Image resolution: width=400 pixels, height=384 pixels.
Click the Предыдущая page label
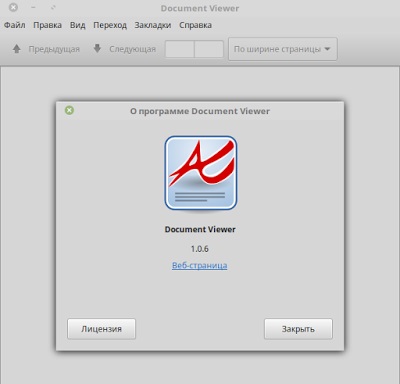54,49
